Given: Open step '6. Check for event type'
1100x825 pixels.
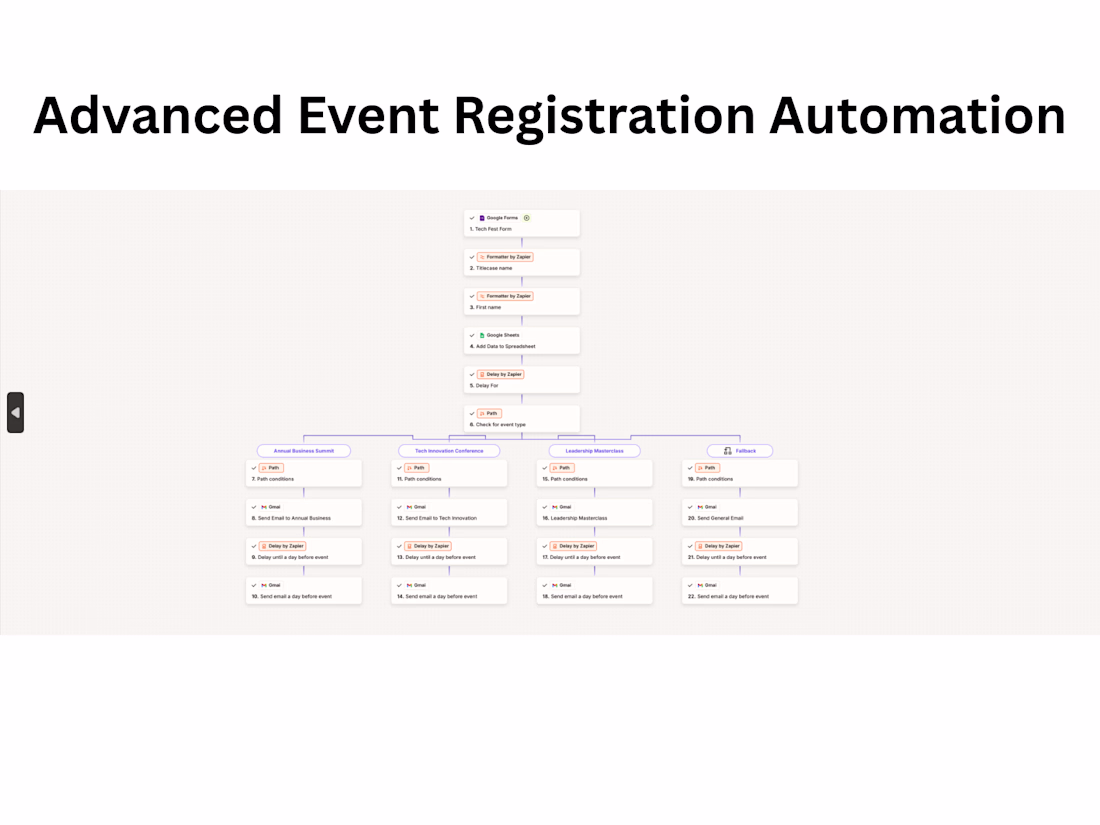Looking at the screenshot, I should pos(522,419).
